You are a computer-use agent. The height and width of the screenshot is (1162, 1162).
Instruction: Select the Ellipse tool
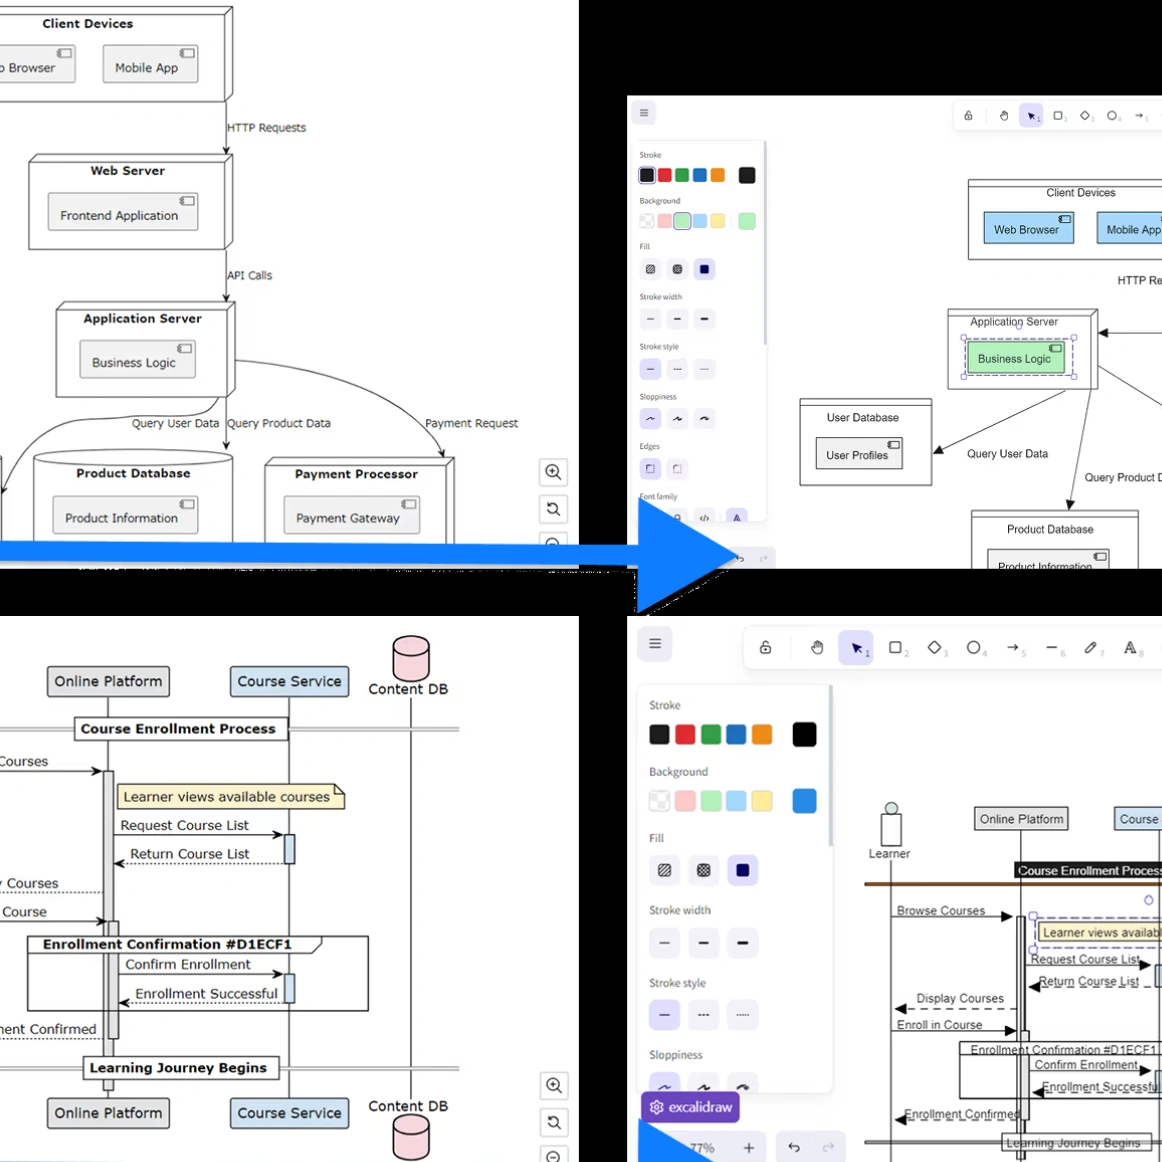coord(976,647)
